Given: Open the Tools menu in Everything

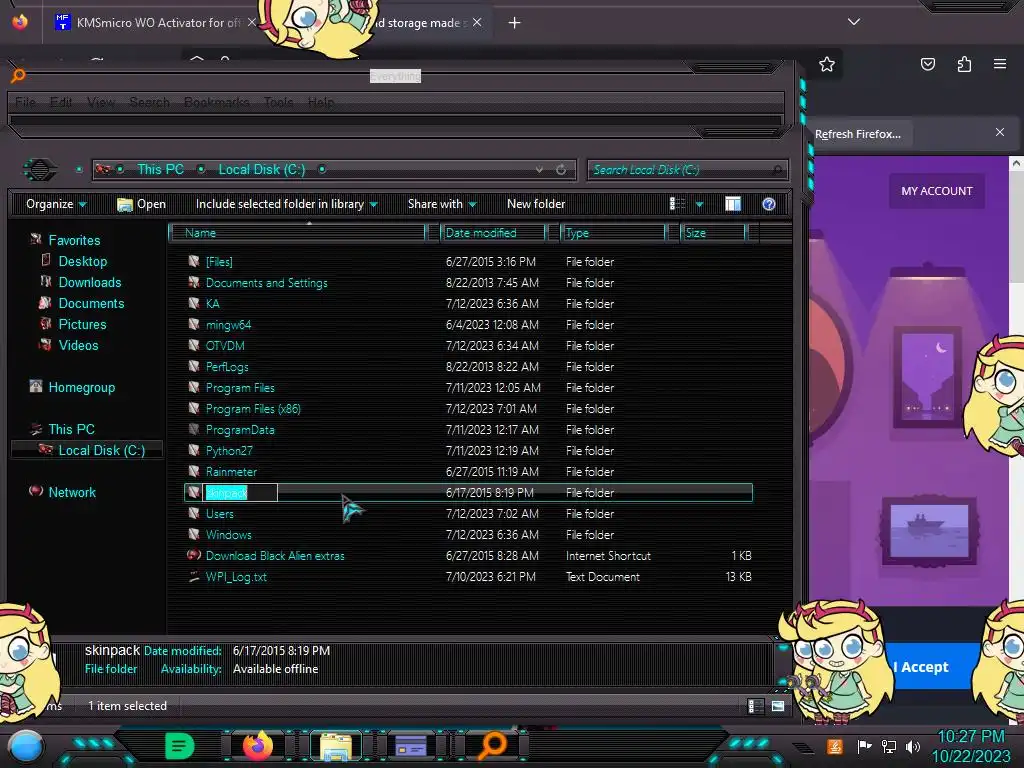Looking at the screenshot, I should [278, 103].
